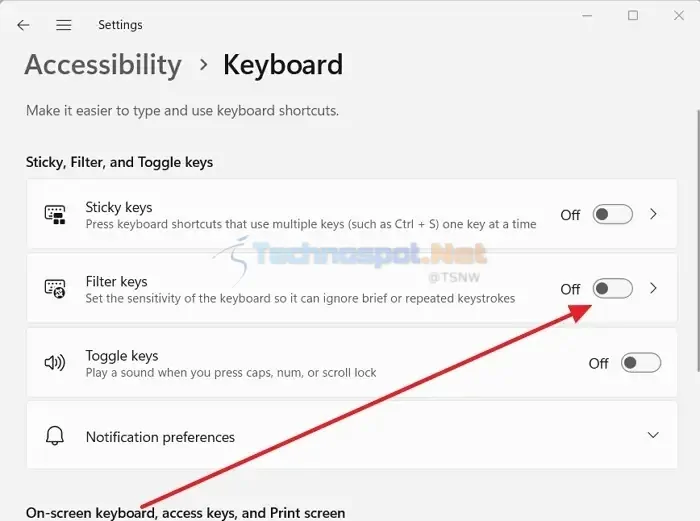Open the Filter keys settings row
The image size is (700, 521).
[352, 288]
